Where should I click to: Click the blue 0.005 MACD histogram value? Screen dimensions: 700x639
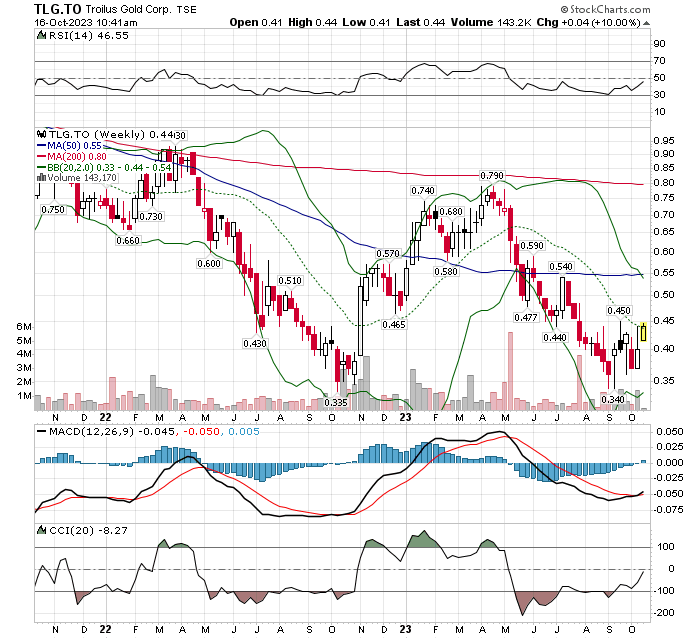click(x=244, y=432)
